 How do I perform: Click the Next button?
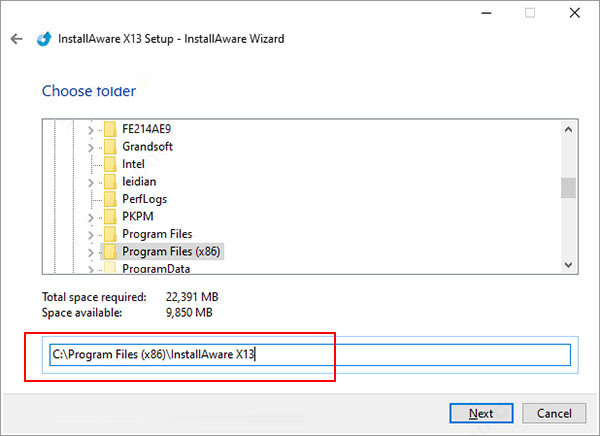click(x=481, y=413)
